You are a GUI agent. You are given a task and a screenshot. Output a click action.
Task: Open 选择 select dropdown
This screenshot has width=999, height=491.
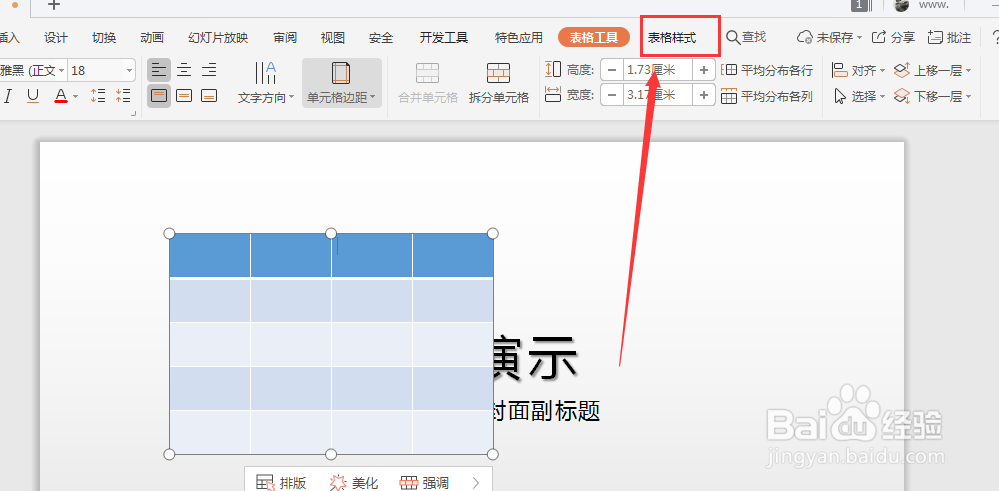(858, 97)
